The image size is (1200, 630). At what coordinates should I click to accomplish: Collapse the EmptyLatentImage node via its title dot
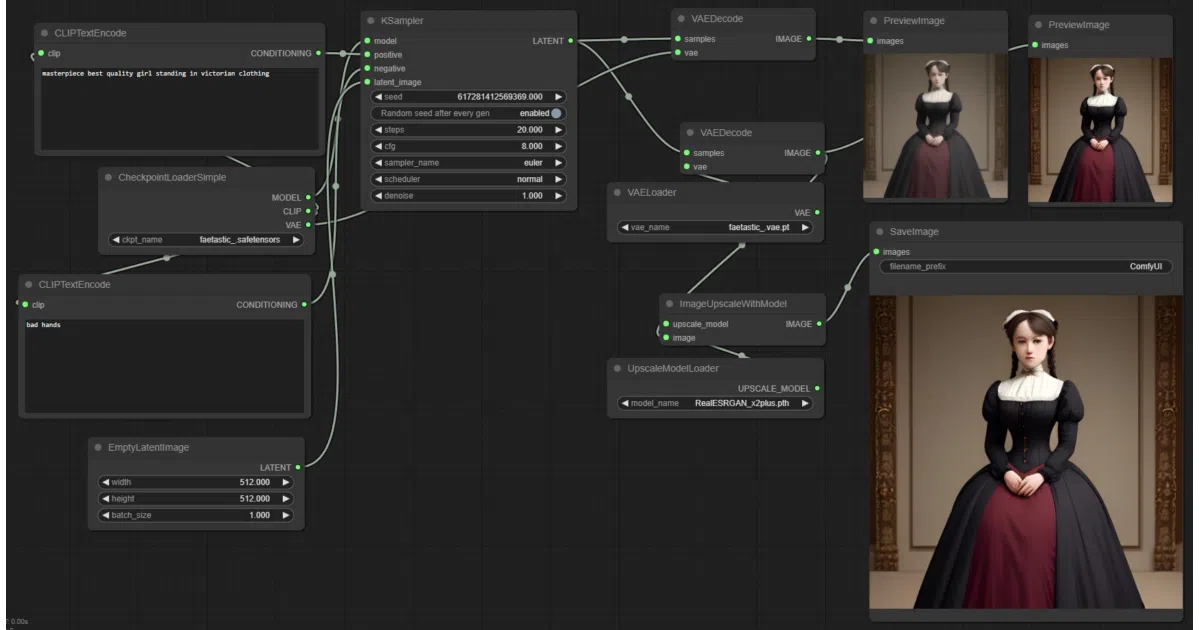pyautogui.click(x=97, y=447)
